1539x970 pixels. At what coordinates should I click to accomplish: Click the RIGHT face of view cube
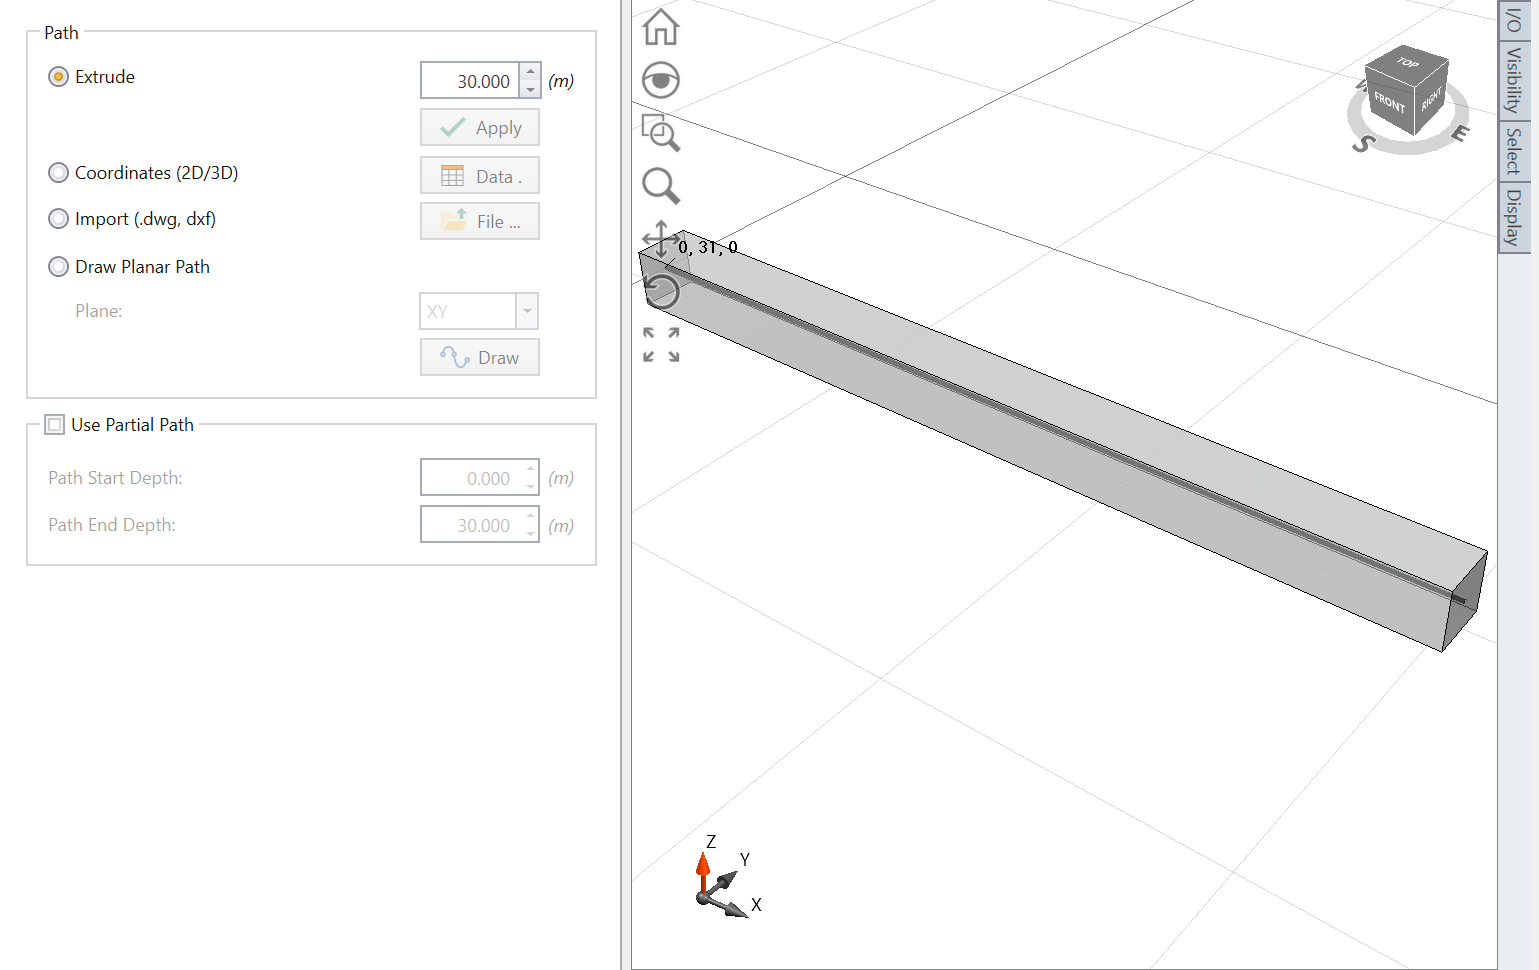click(x=1431, y=99)
